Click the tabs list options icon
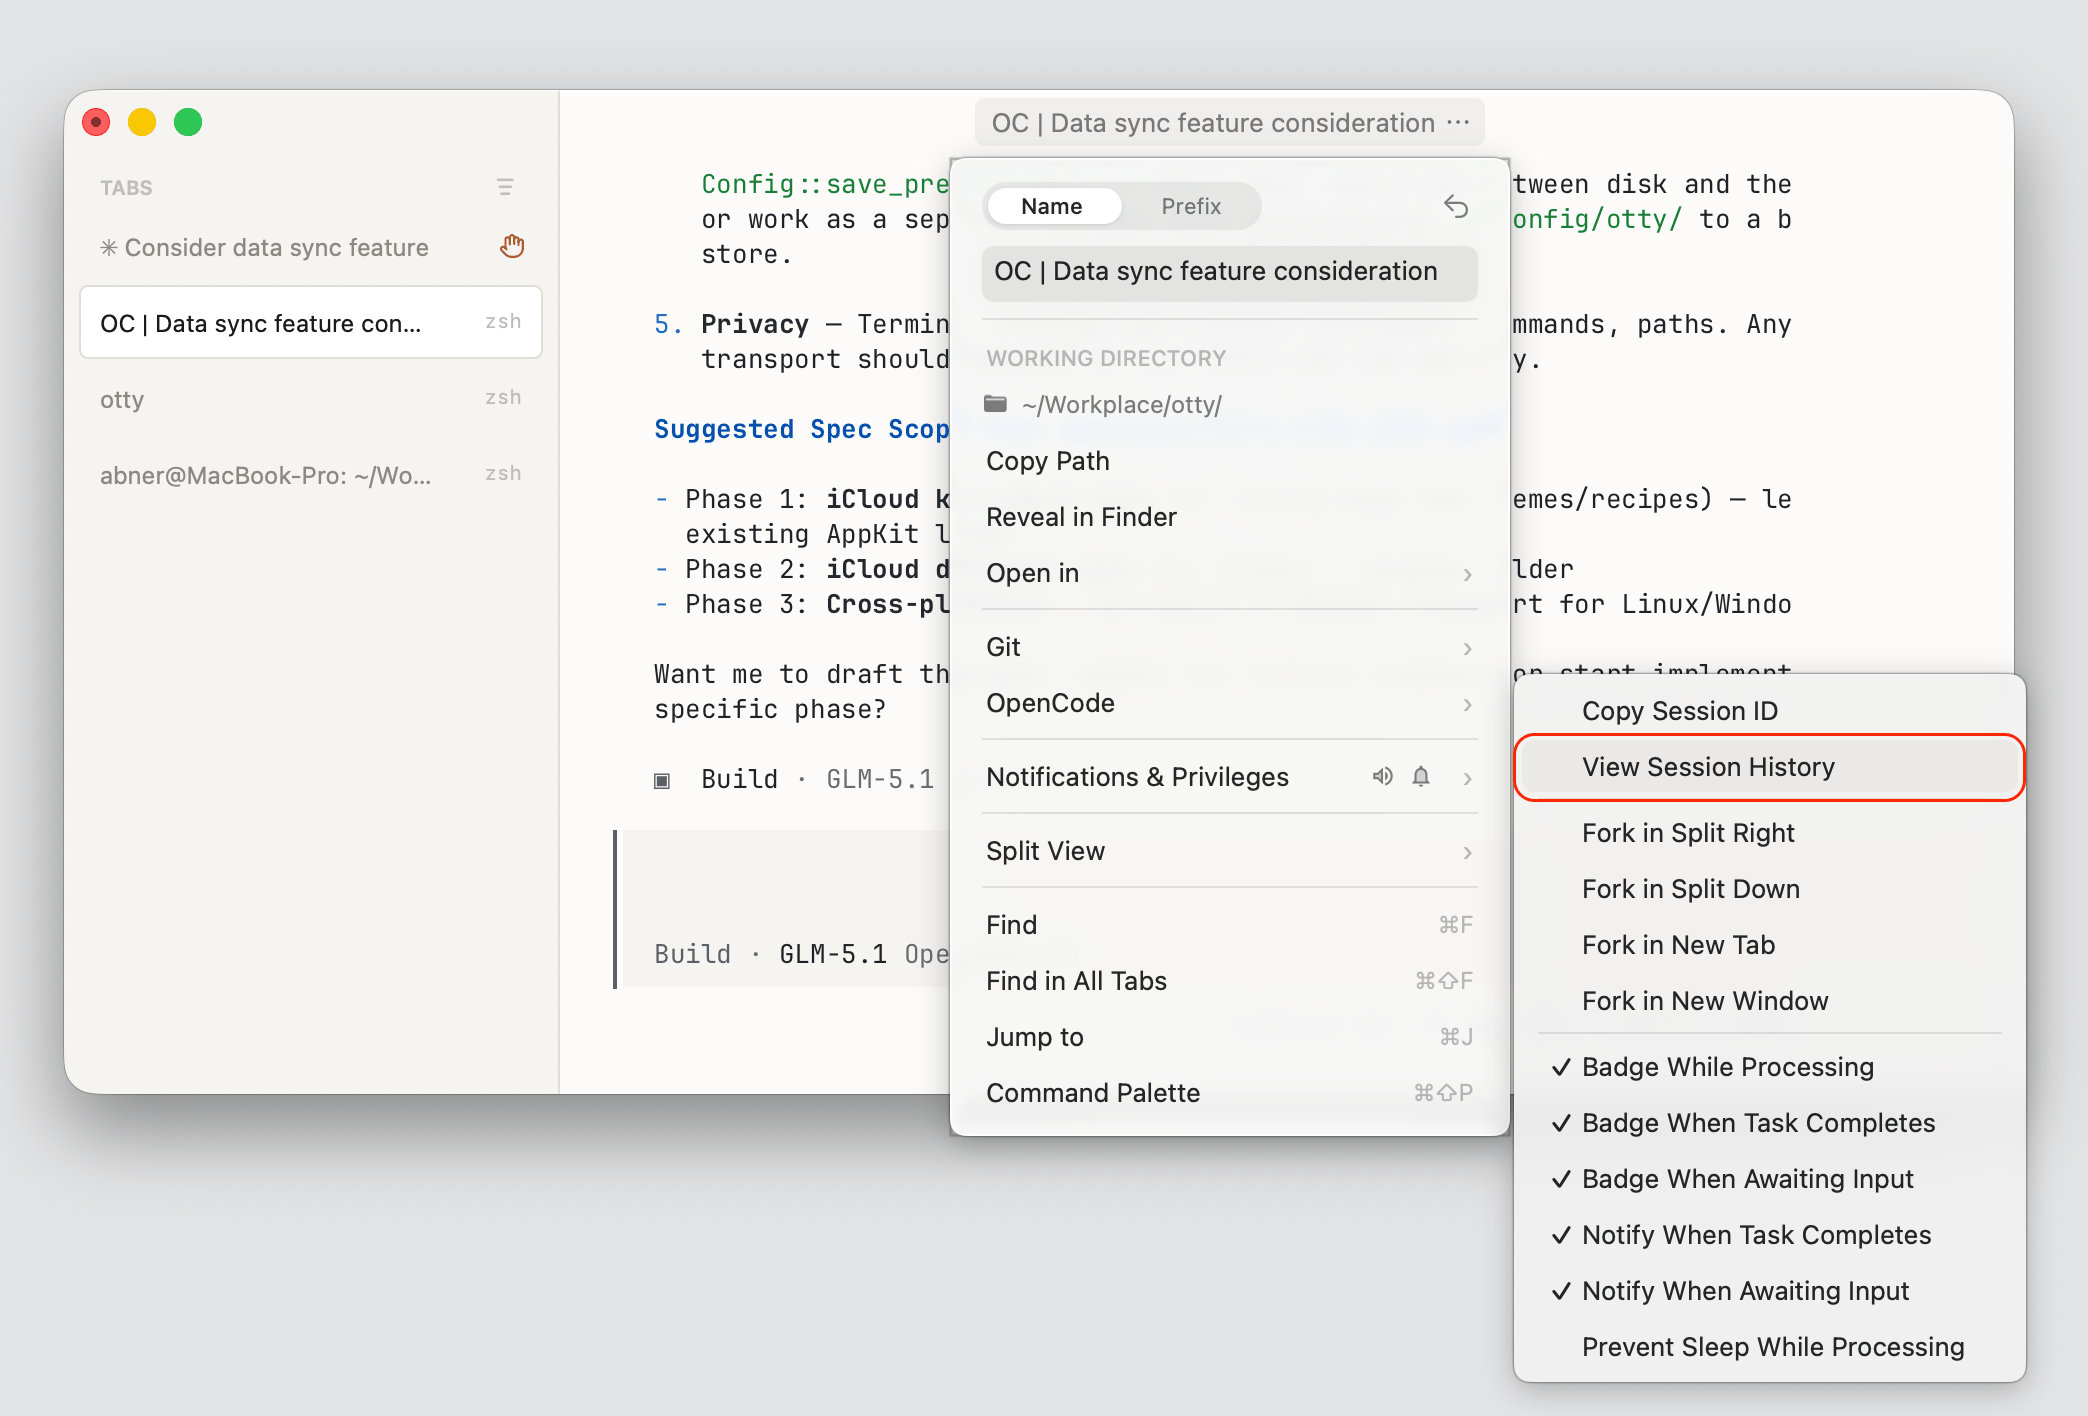 505,187
